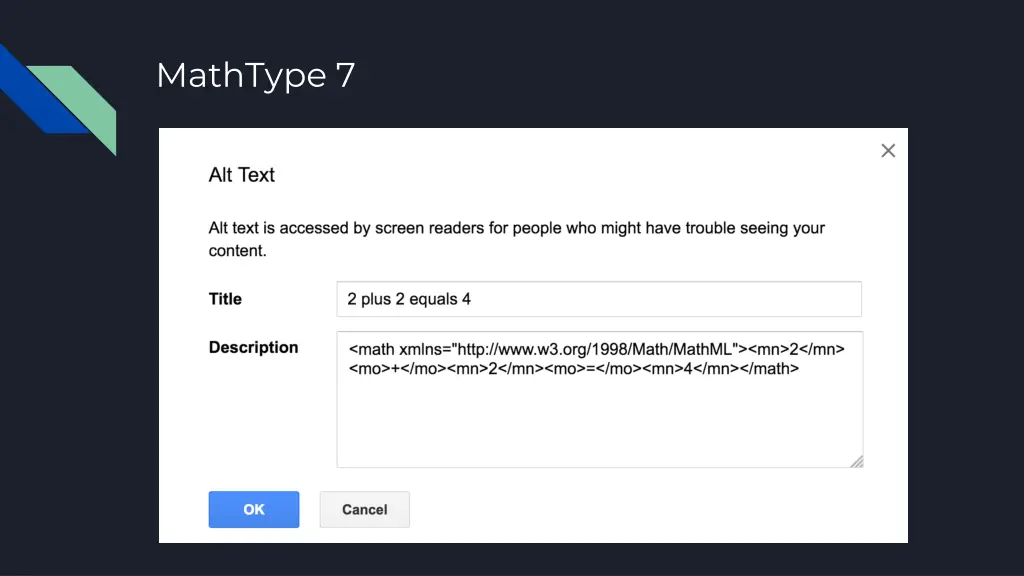Click the bold 'Description' label

(x=253, y=347)
